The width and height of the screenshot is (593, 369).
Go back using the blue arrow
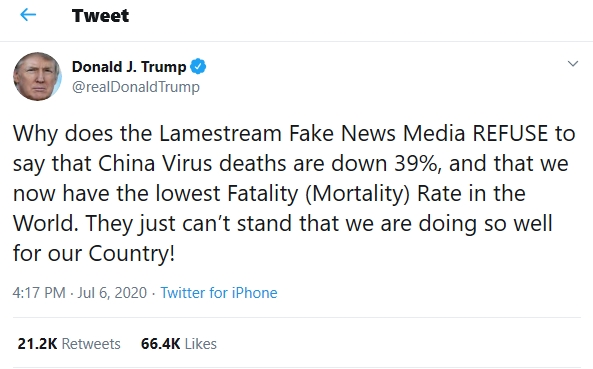pyautogui.click(x=28, y=15)
